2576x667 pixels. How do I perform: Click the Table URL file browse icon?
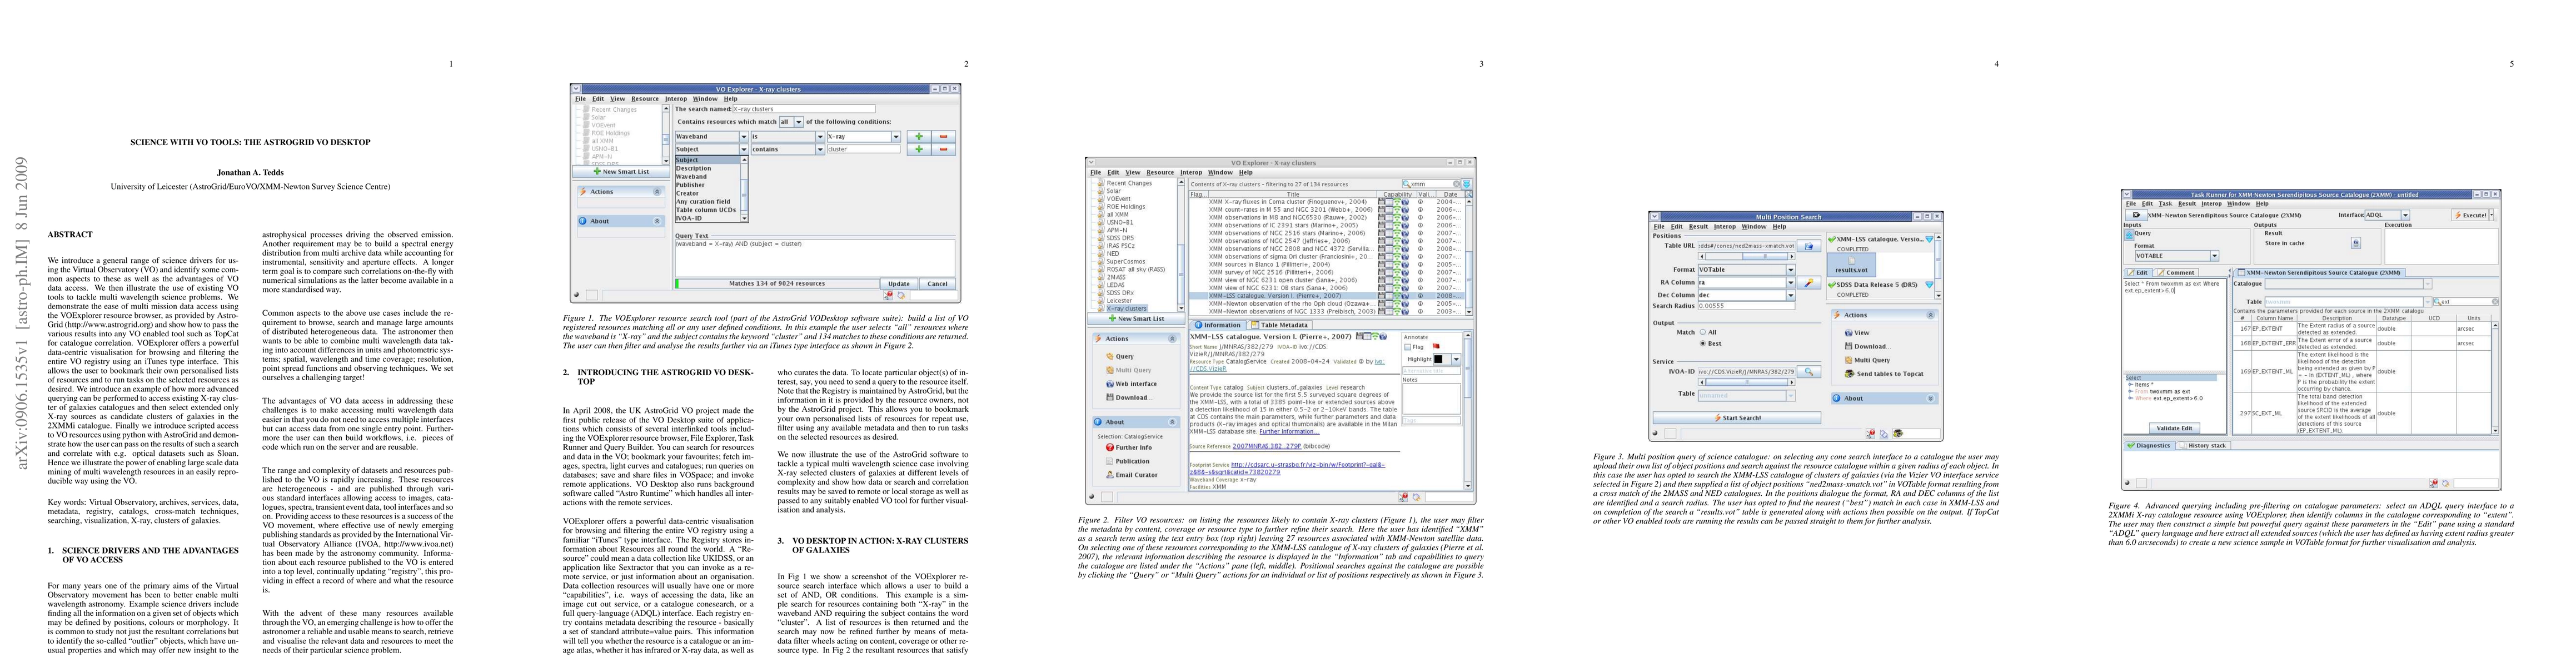[1809, 246]
